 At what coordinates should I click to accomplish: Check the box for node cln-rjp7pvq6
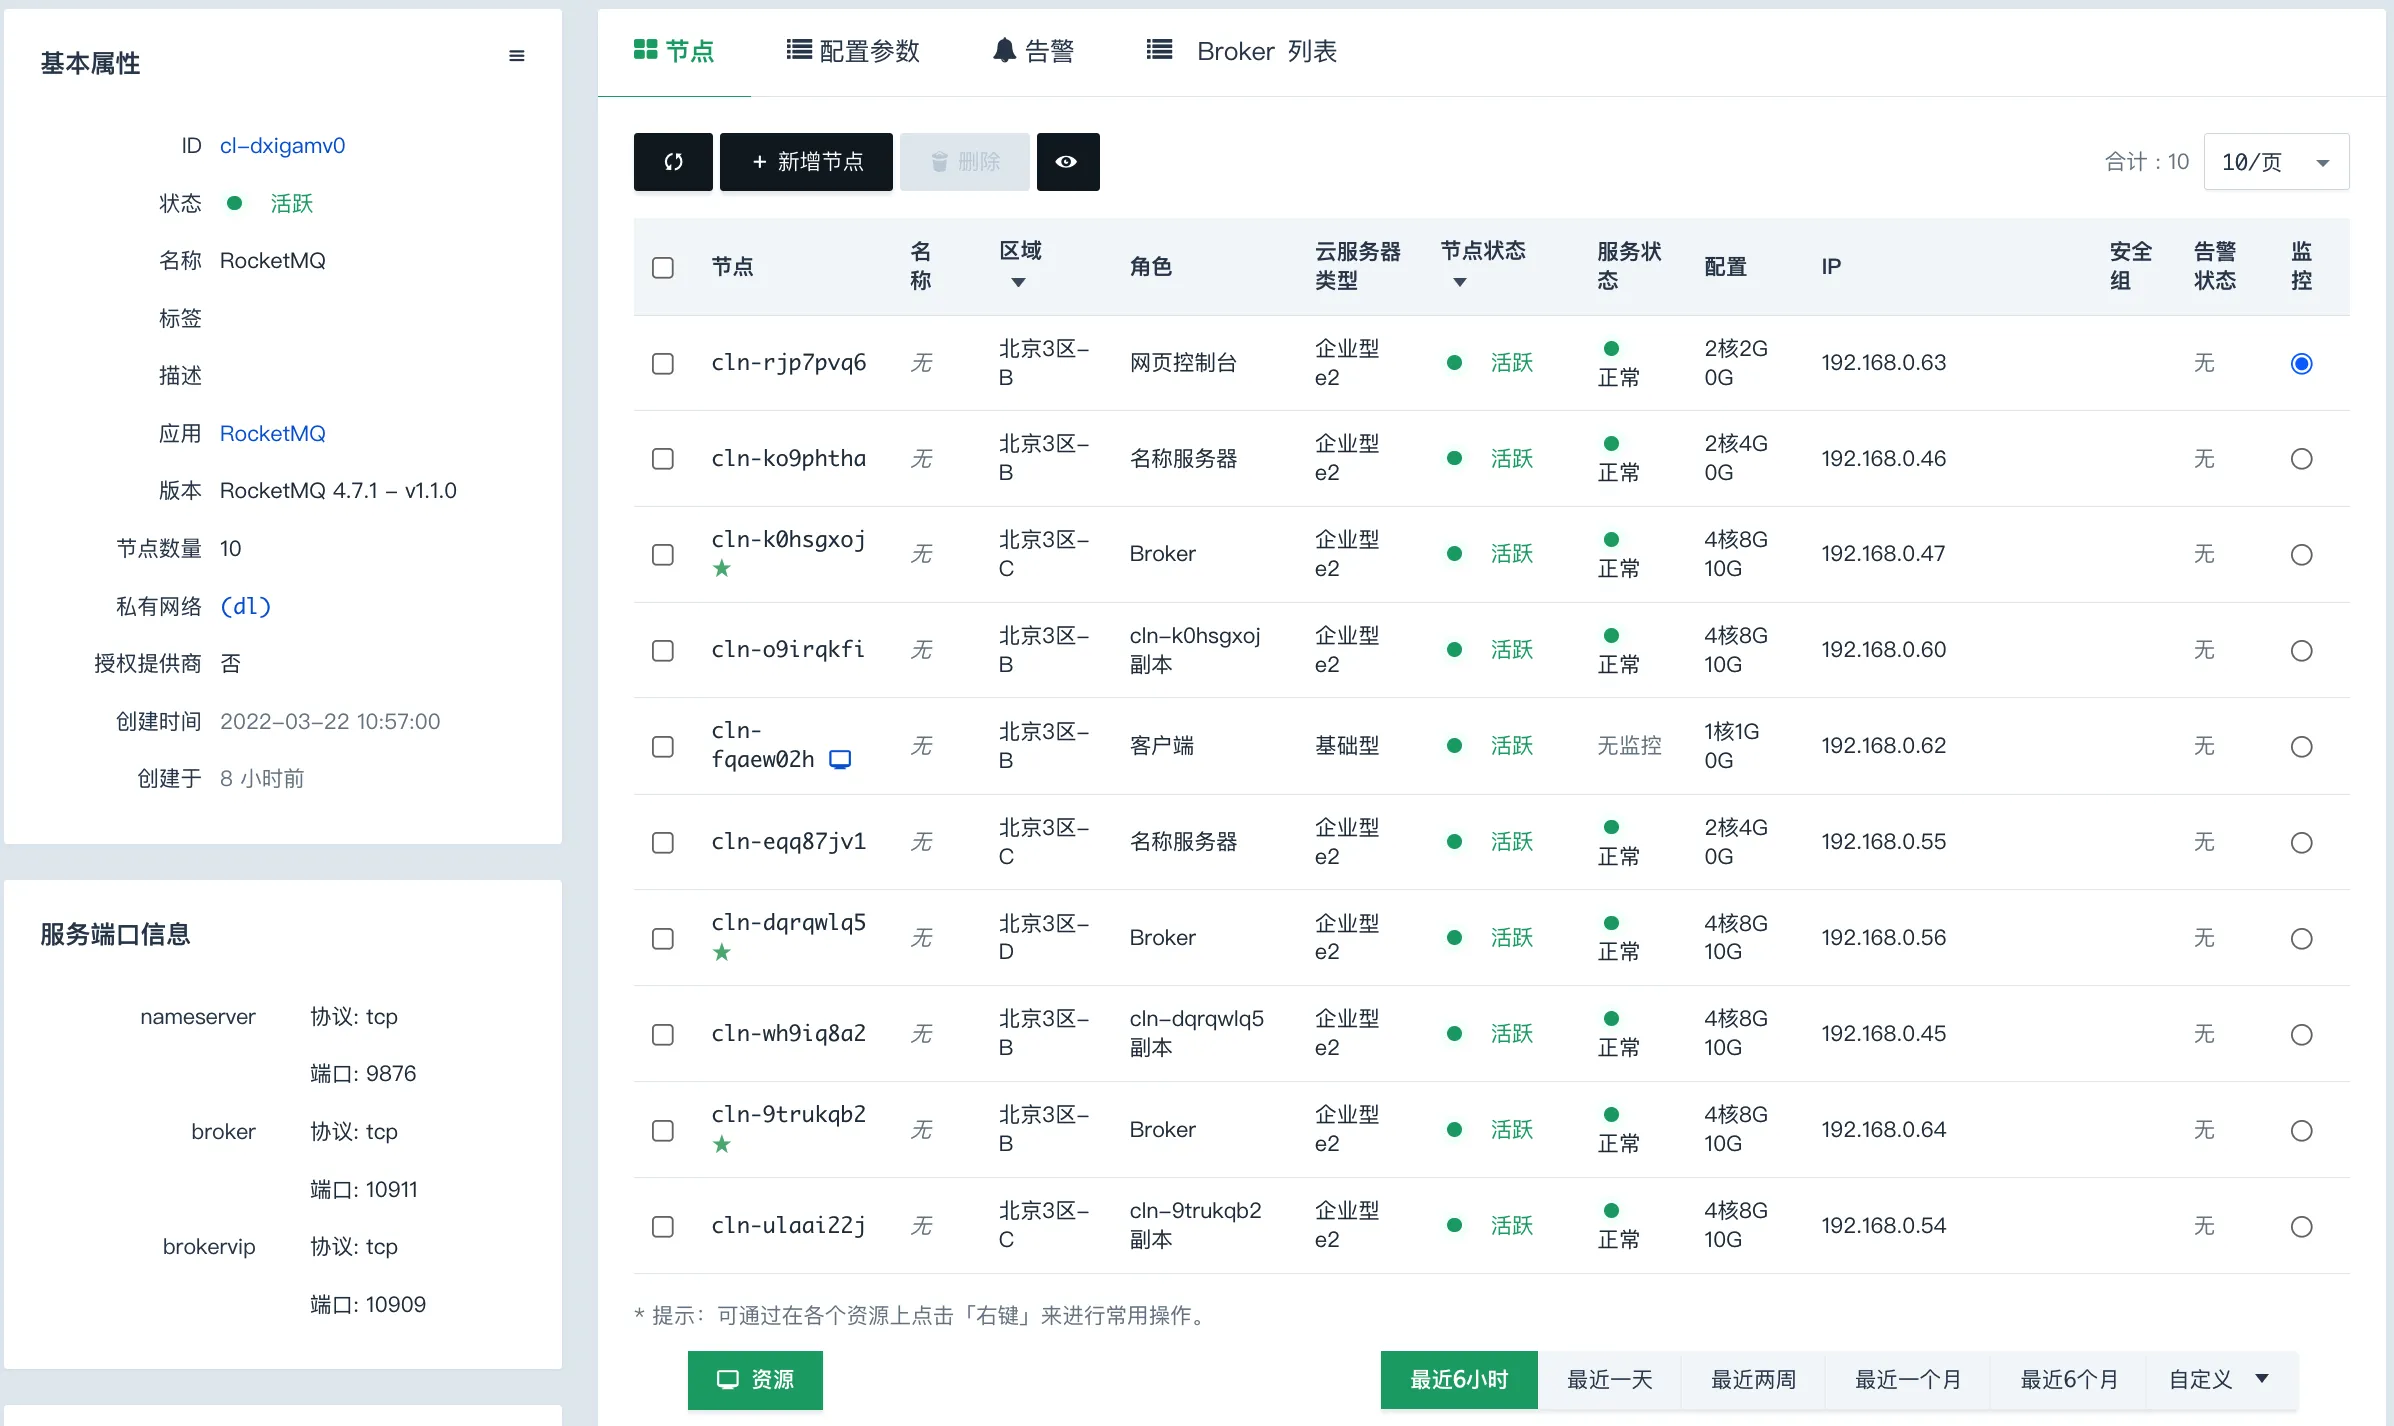[x=663, y=364]
